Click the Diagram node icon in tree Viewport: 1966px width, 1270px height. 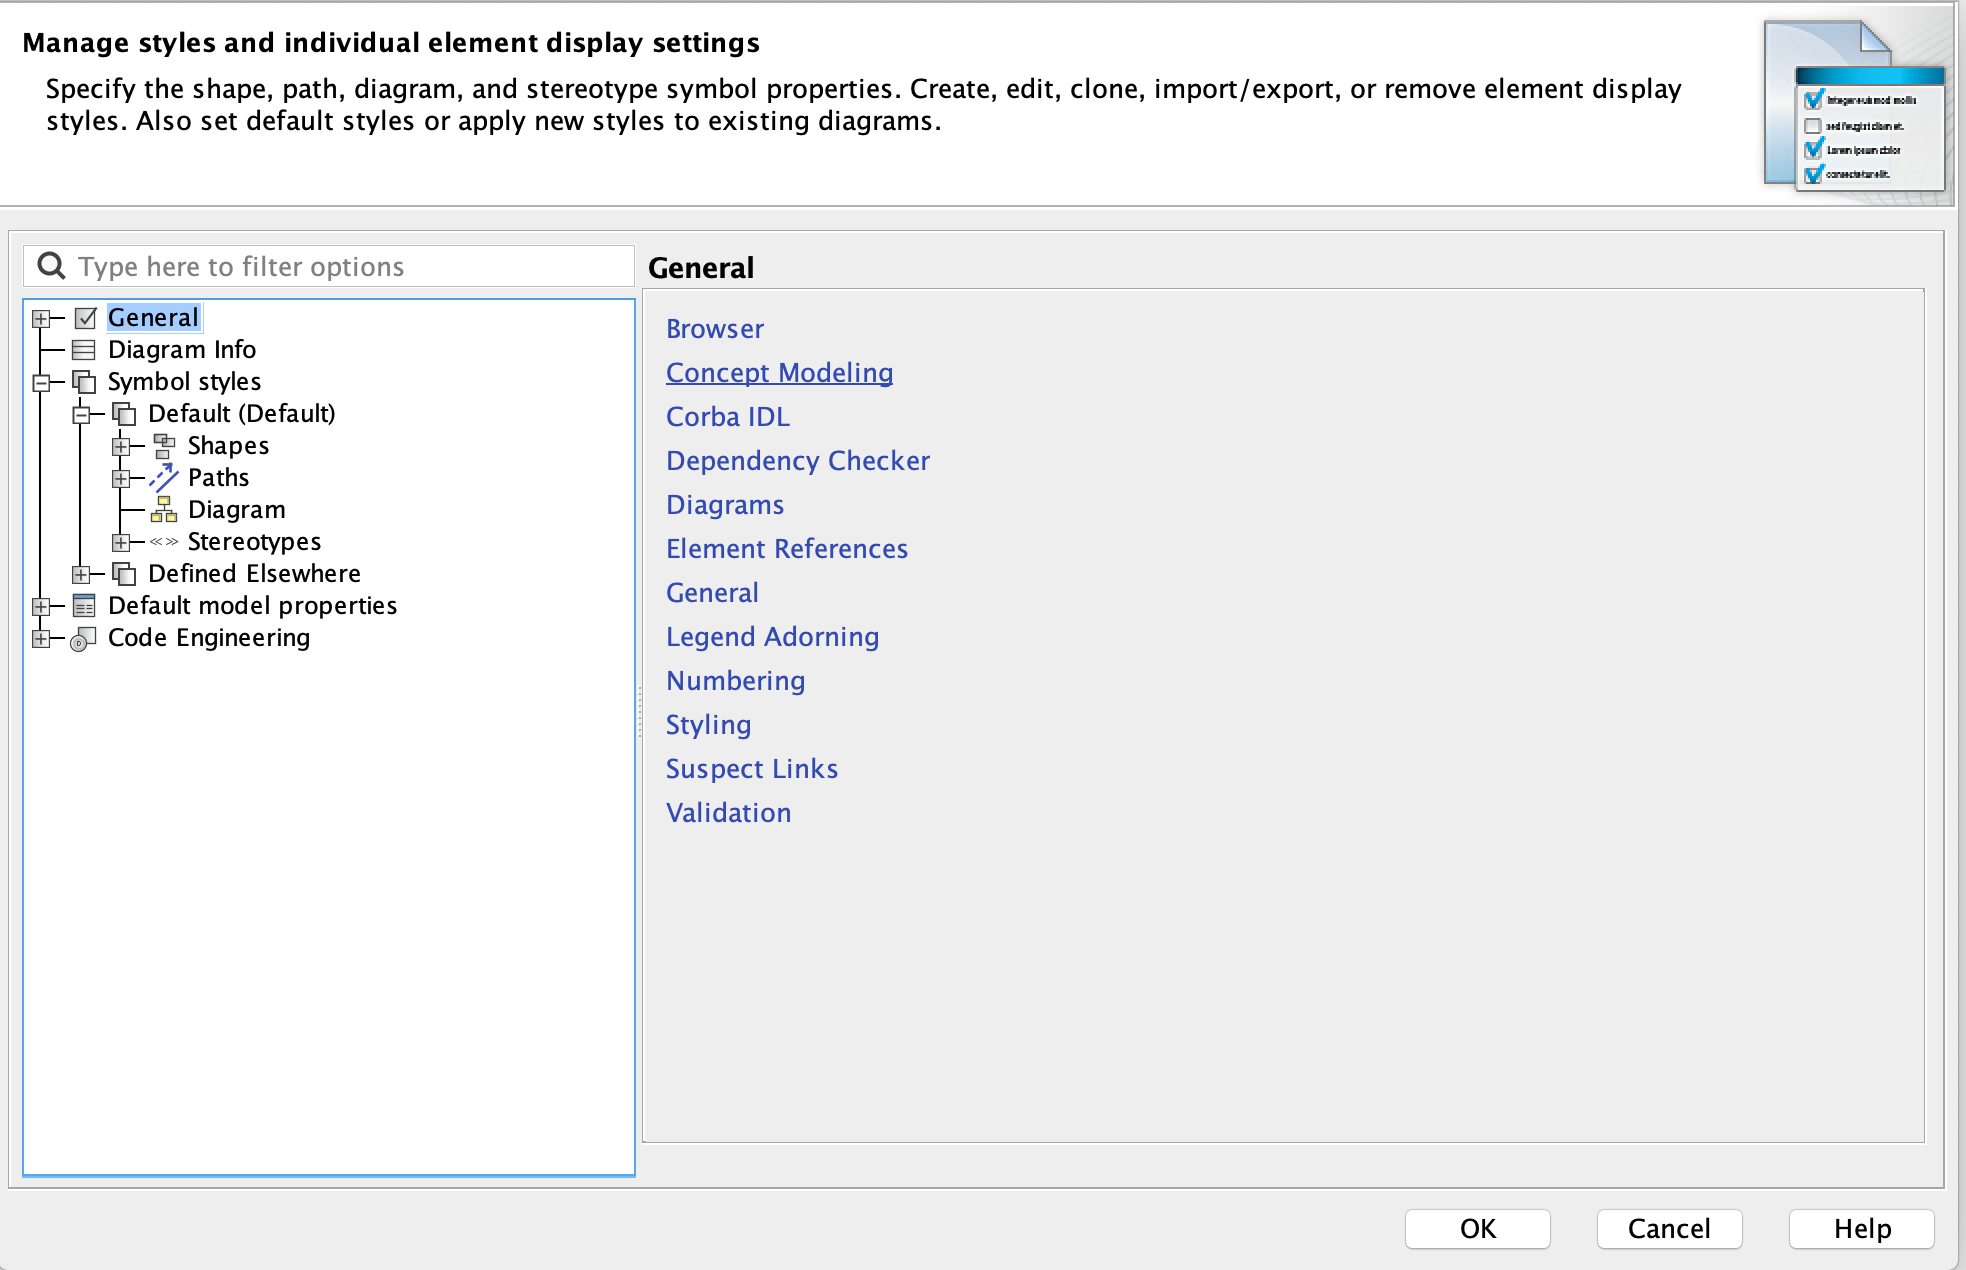(164, 510)
